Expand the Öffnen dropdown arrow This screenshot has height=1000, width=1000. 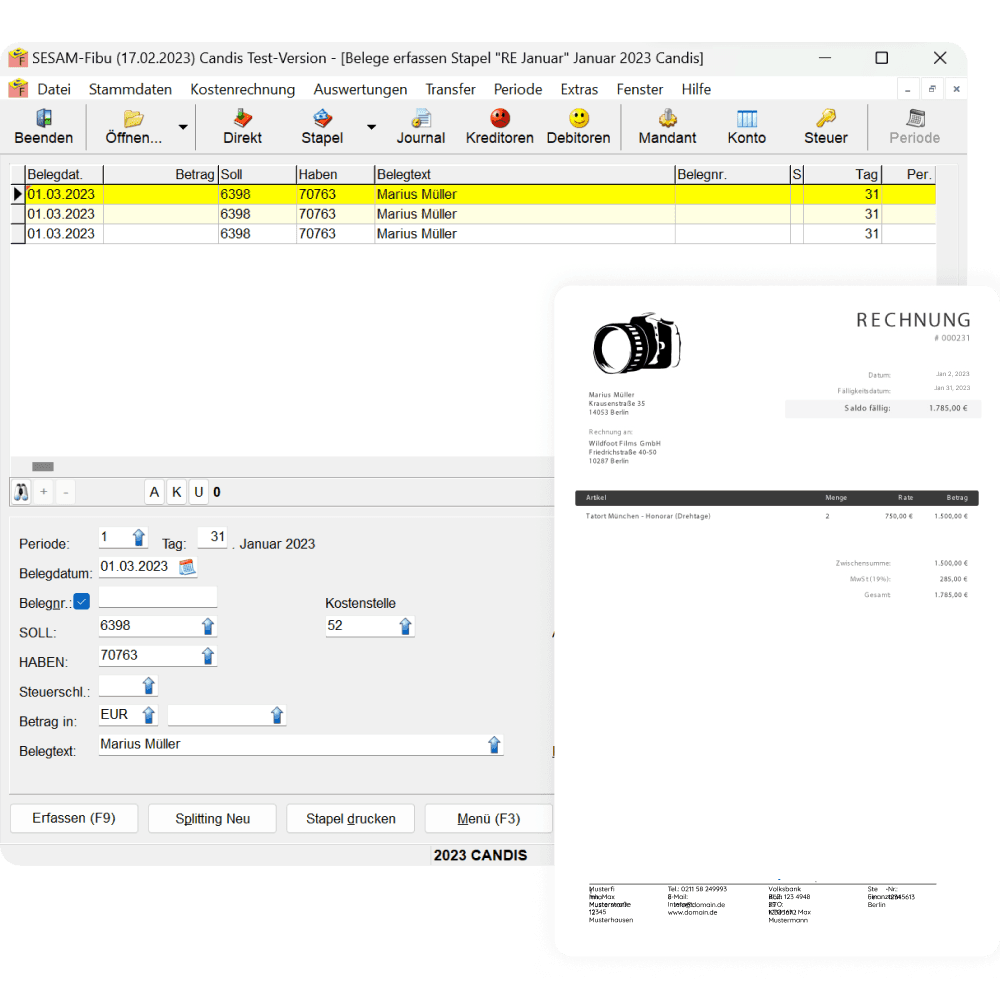click(x=183, y=126)
